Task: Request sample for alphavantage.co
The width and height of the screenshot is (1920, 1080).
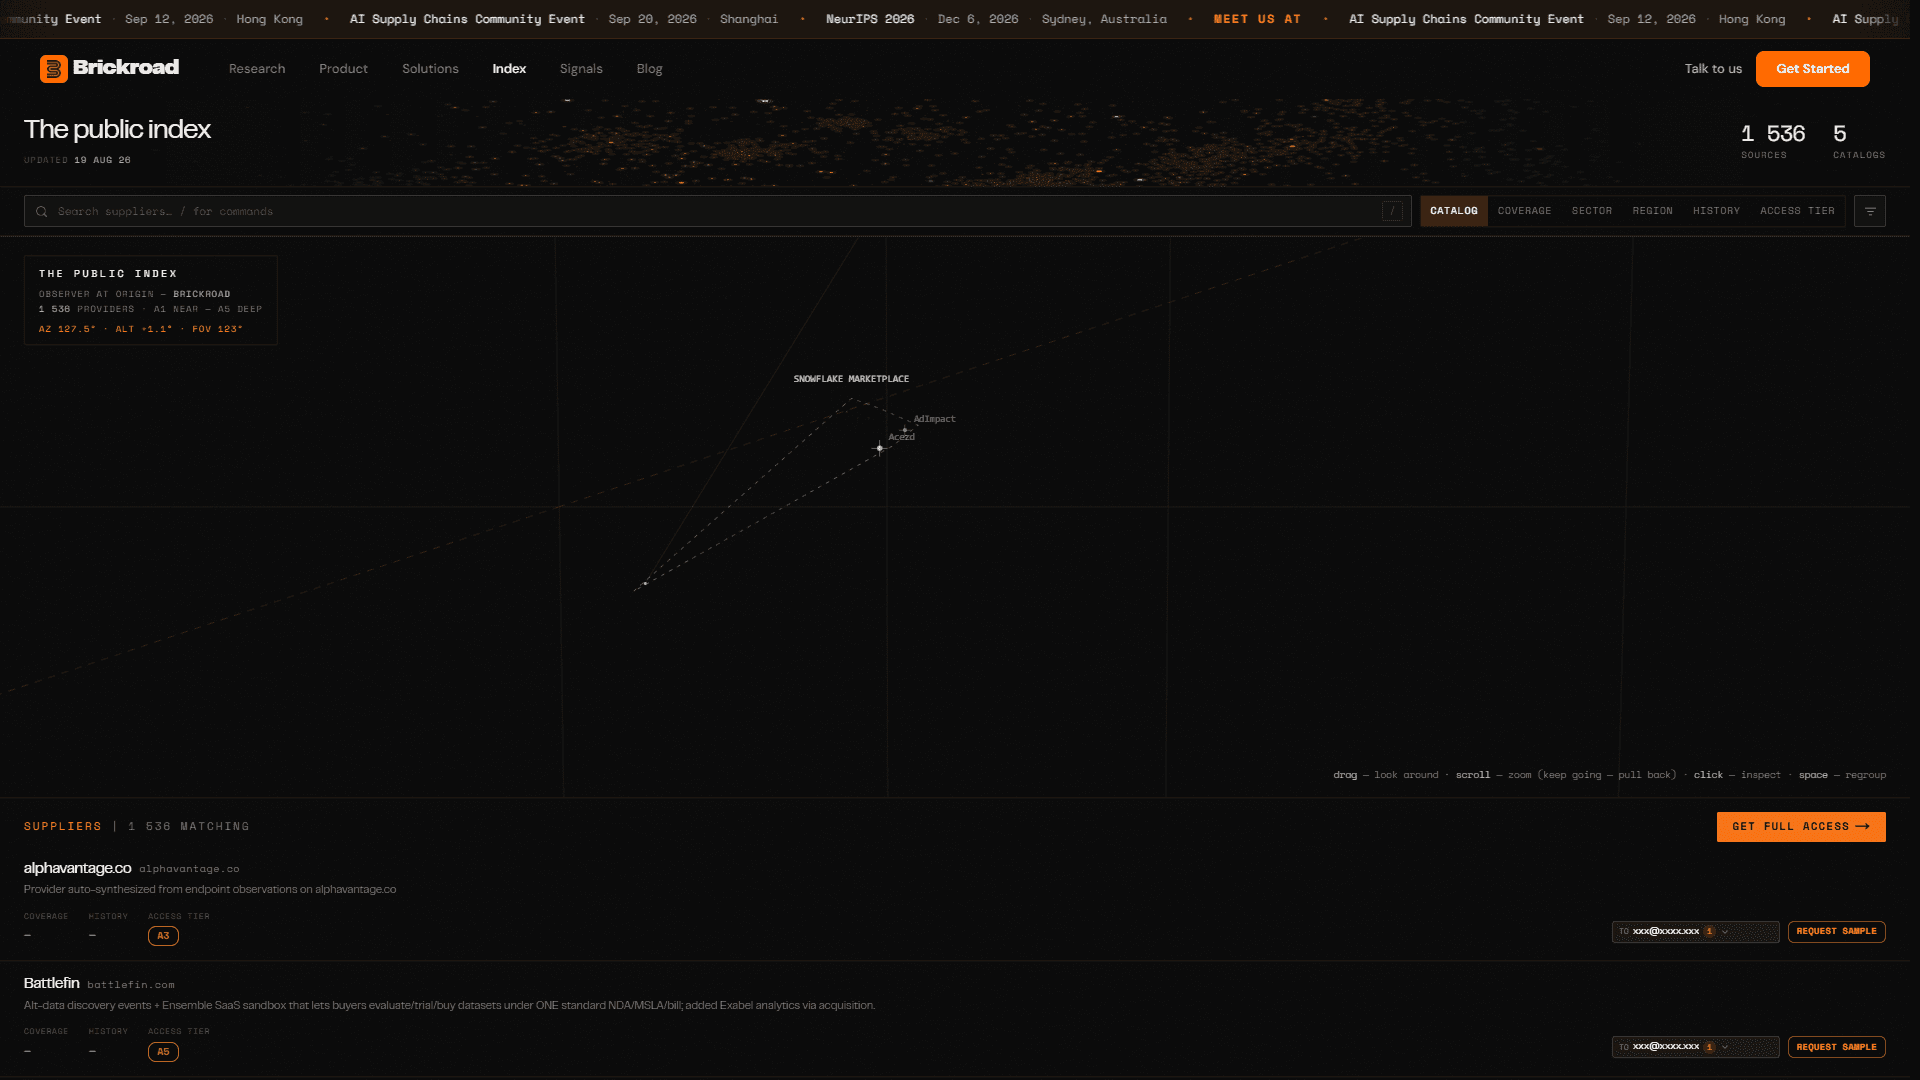Action: coord(1836,932)
